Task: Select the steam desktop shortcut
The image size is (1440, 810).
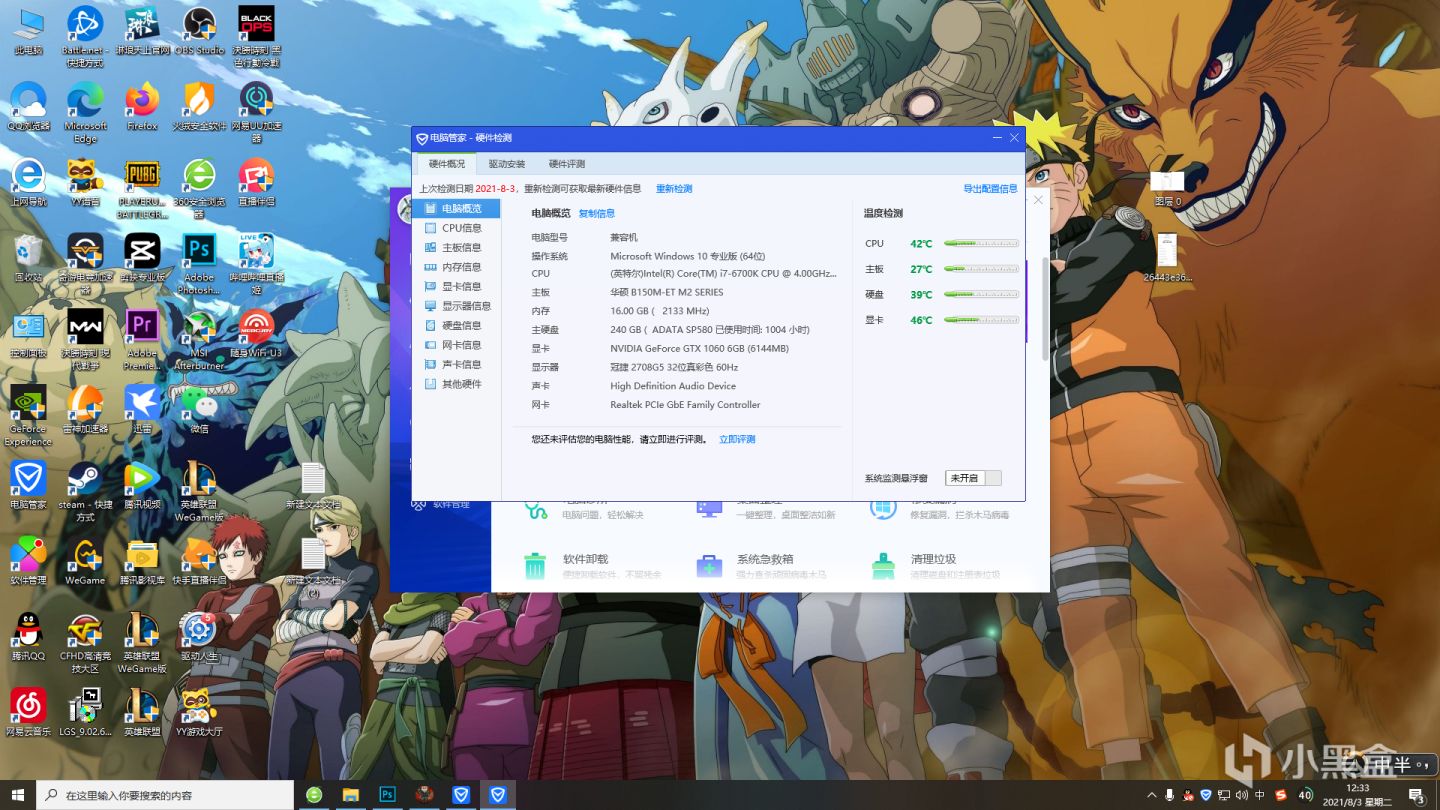Action: (85, 491)
